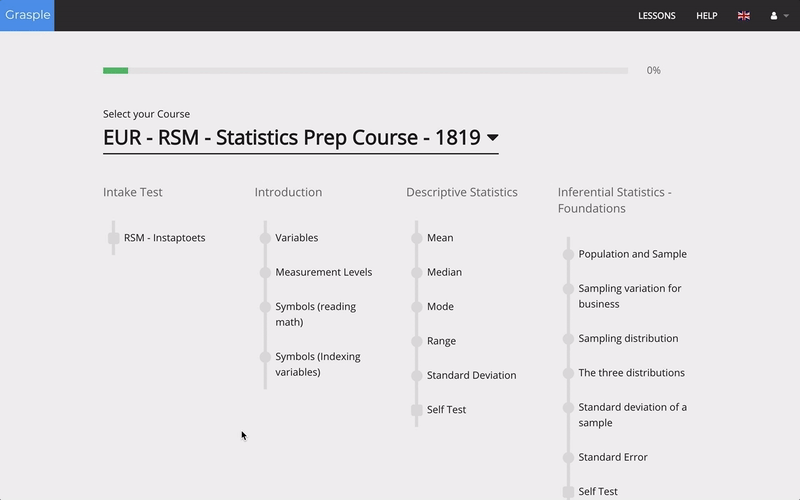Open the Measurement Levels lesson
800x500 pixels.
coord(323,272)
